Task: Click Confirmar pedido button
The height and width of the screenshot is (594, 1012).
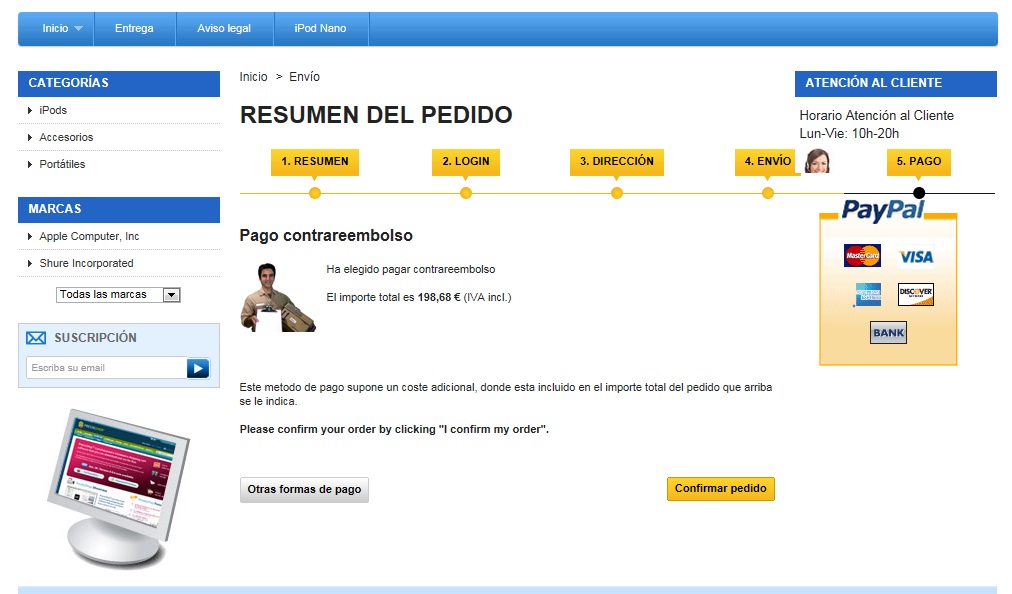Action: (721, 489)
